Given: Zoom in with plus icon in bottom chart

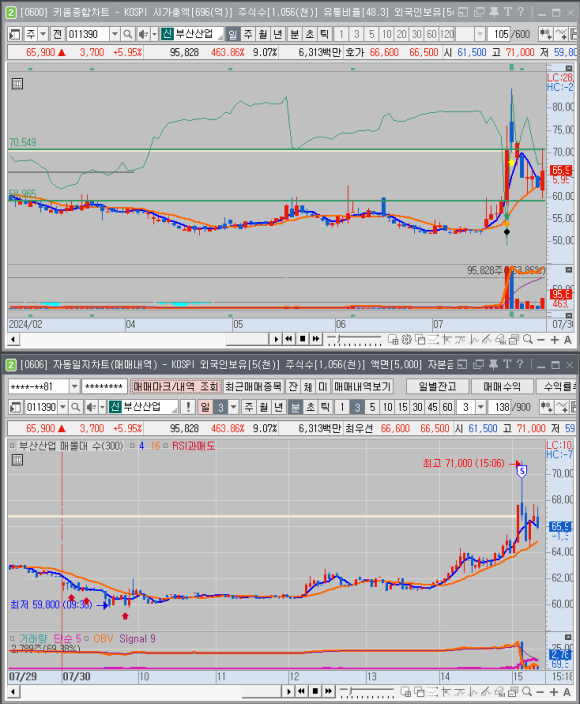Looking at the screenshot, I should [x=554, y=692].
